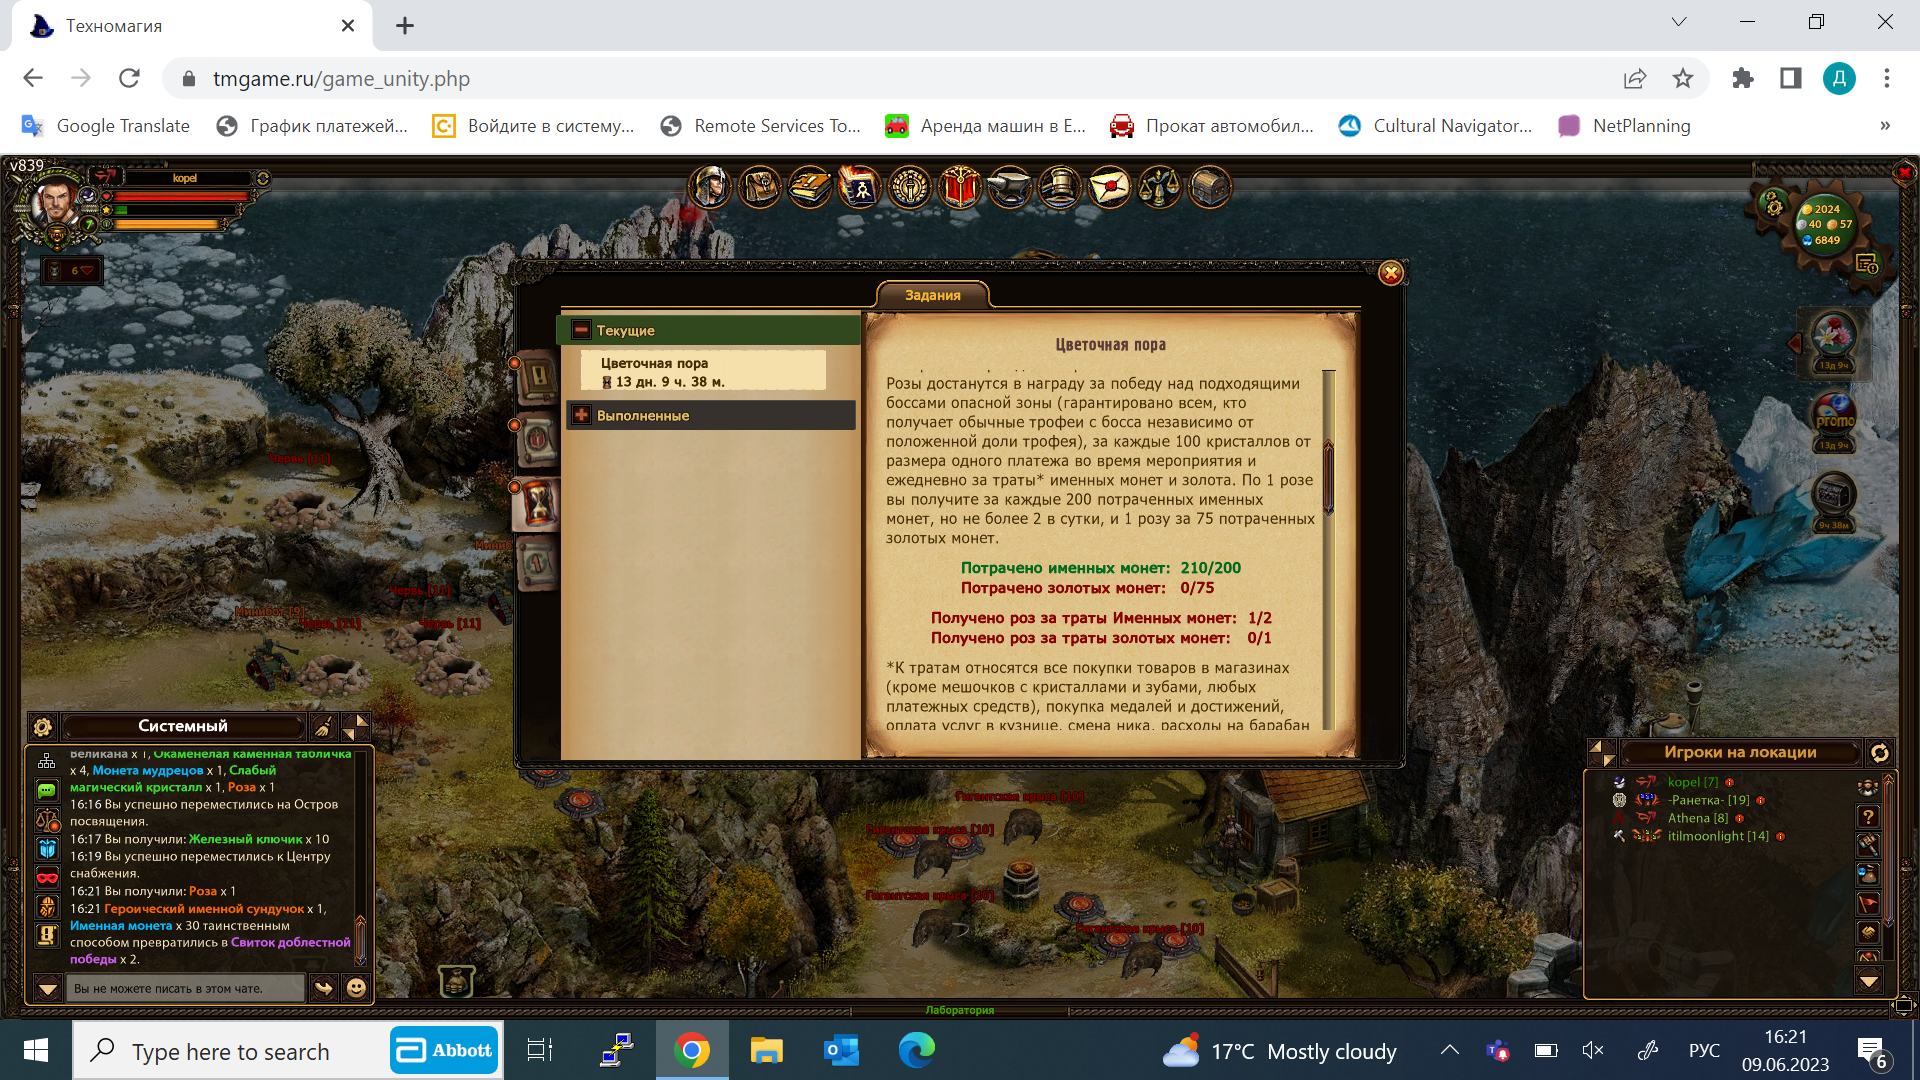Open the laurel wreath sword icon

pyautogui.click(x=910, y=187)
